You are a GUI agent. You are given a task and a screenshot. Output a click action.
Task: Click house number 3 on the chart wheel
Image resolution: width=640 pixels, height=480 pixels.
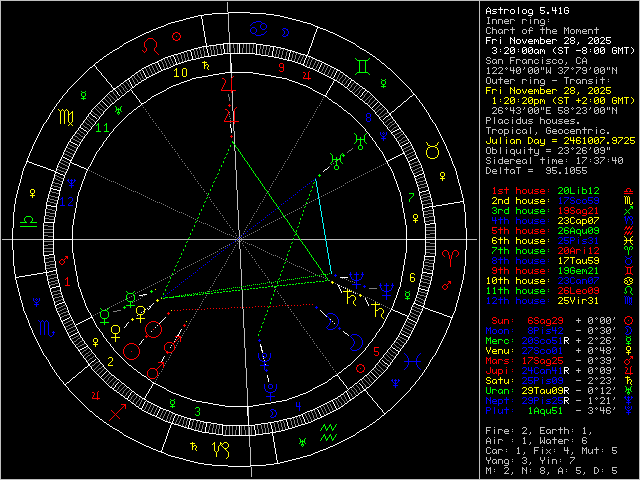coord(197,410)
